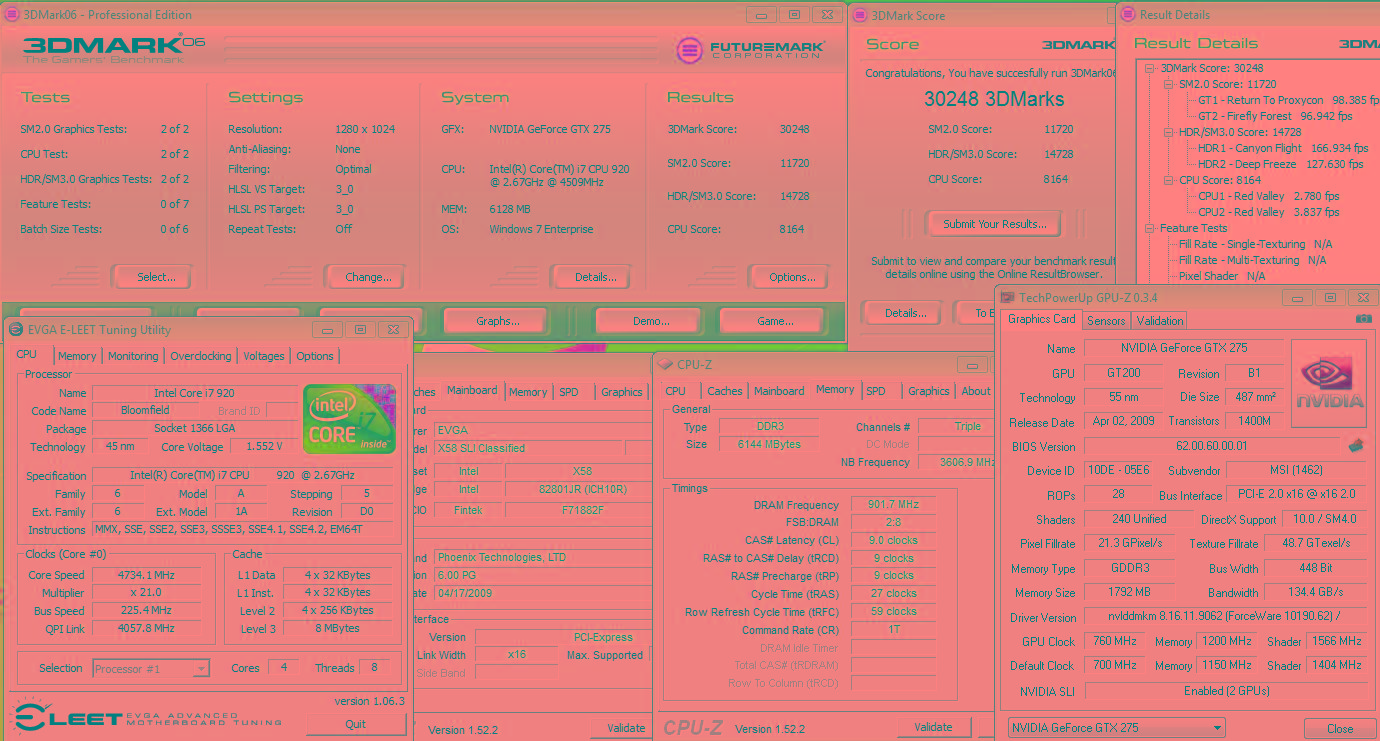The height and width of the screenshot is (741, 1380).
Task: Click the EVGA E-LEET title bar icon
Action: click(x=16, y=329)
